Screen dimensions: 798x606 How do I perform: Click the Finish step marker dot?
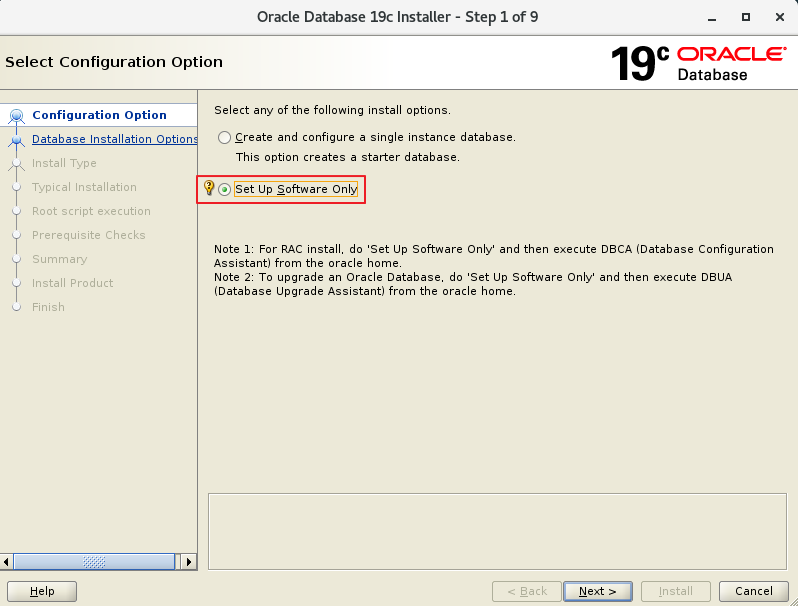pyautogui.click(x=16, y=307)
